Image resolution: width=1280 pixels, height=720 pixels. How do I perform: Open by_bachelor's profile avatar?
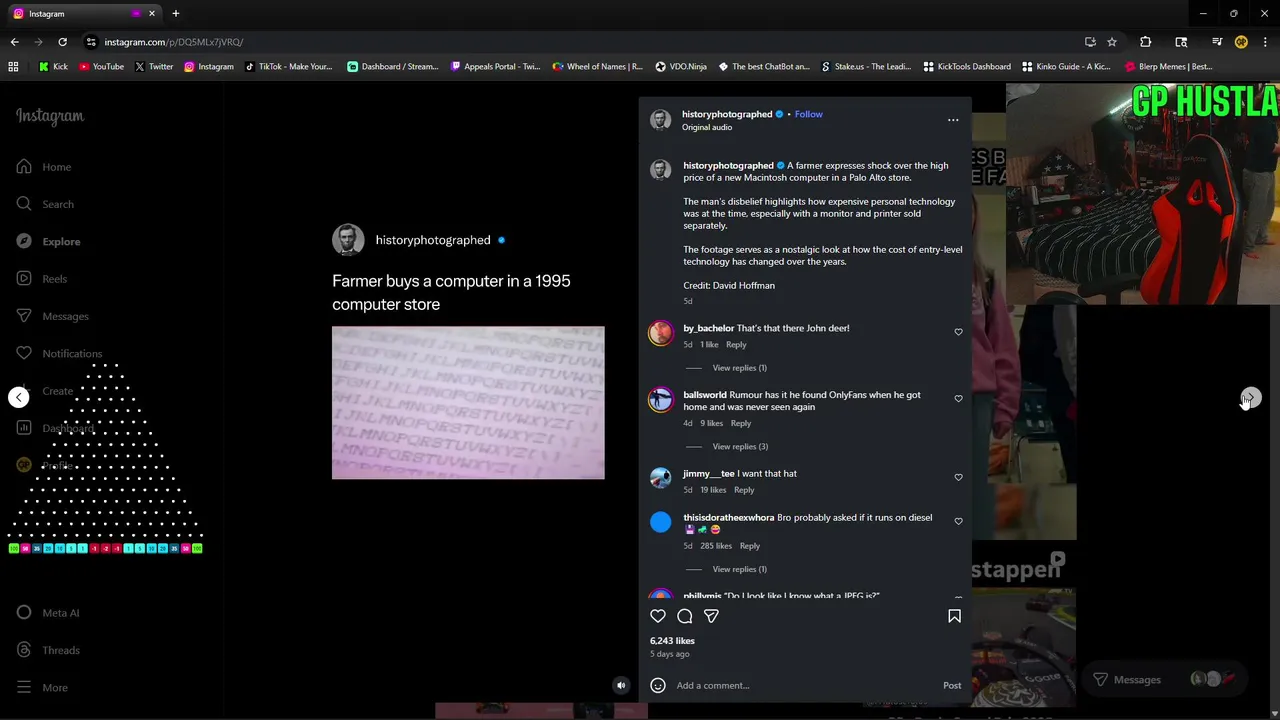(661, 333)
